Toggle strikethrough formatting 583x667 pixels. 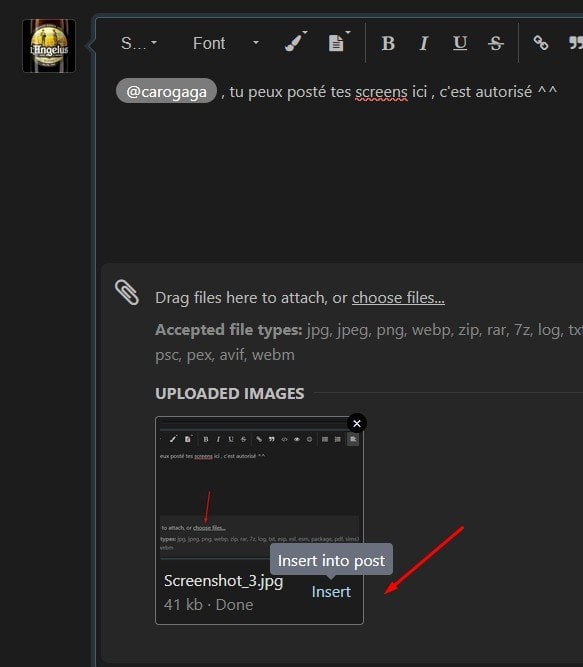click(x=496, y=43)
